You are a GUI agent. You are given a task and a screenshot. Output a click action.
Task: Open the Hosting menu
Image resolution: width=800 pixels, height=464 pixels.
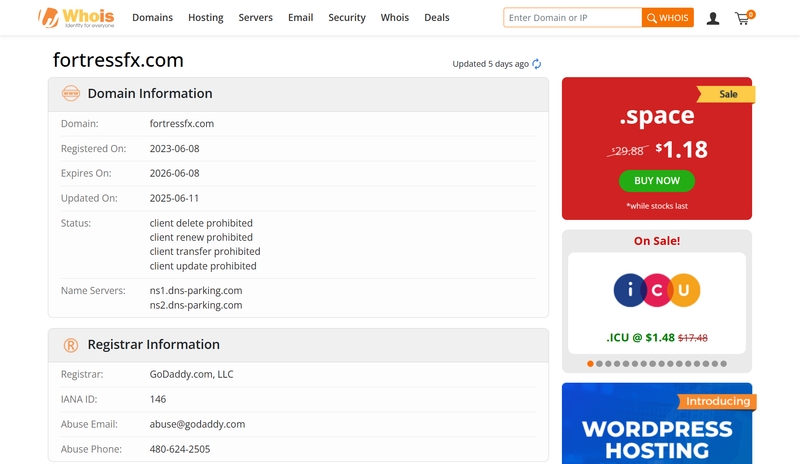206,17
